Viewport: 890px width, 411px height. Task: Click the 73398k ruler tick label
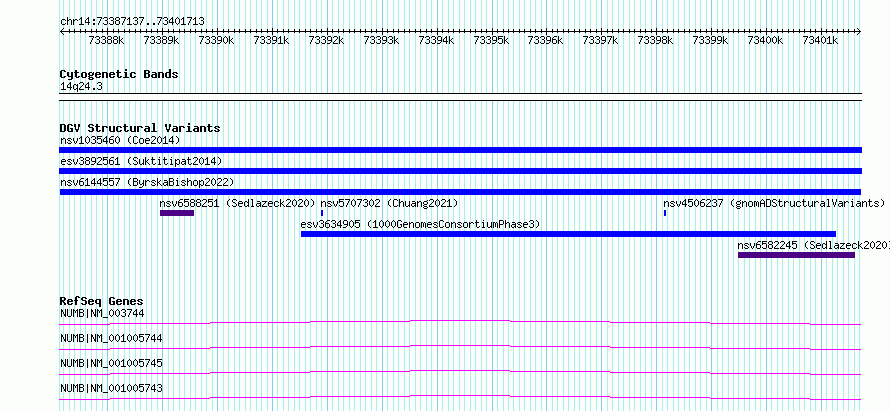(x=656, y=40)
